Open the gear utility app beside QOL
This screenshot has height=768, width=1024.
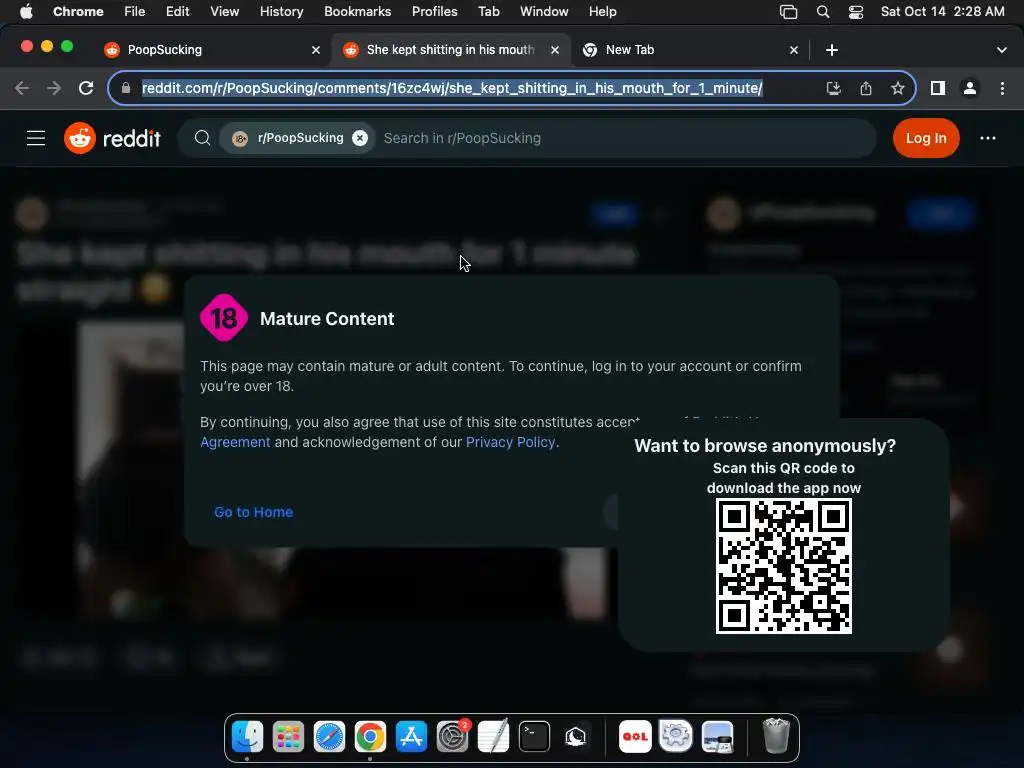click(676, 737)
